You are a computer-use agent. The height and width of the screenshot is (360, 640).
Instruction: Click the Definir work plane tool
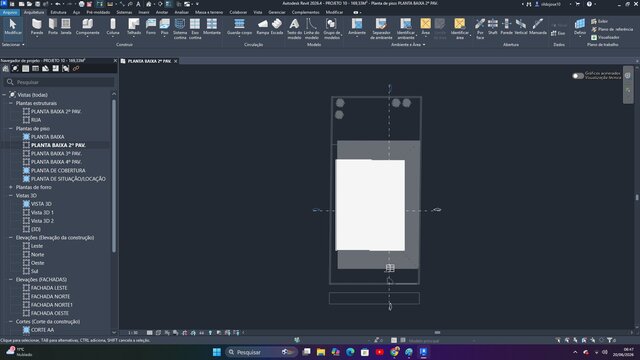[580, 27]
